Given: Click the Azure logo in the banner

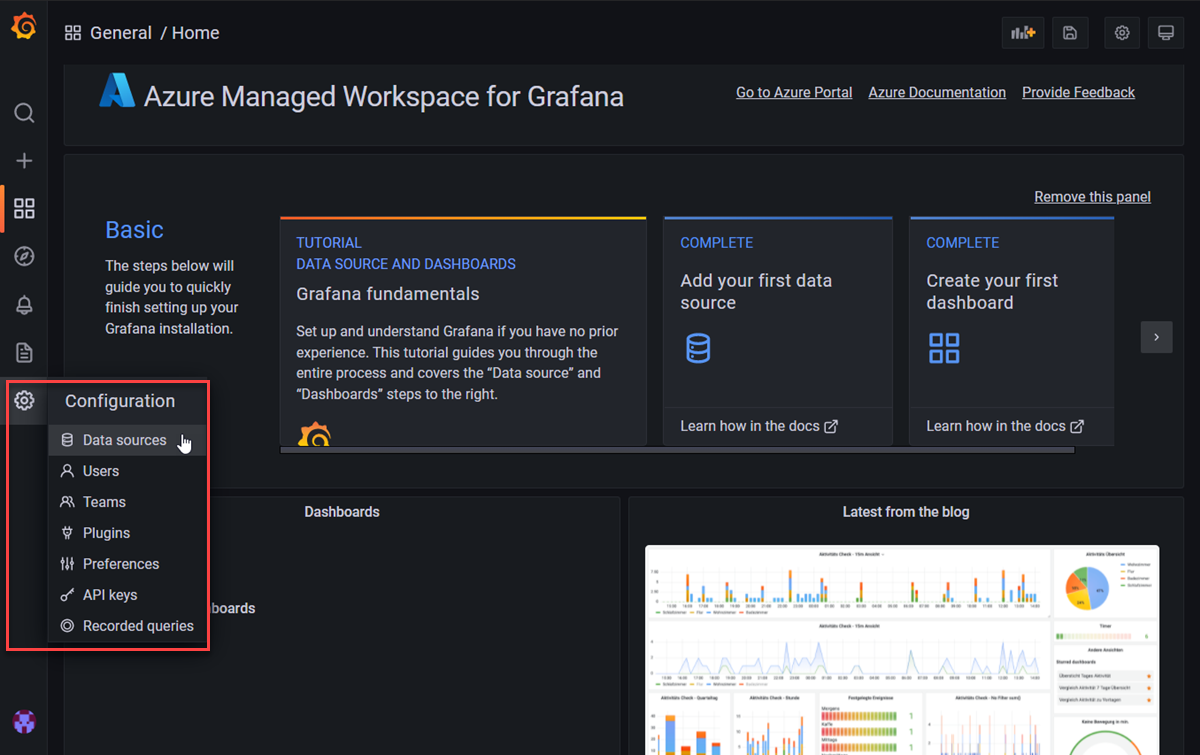Looking at the screenshot, I should pos(117,90).
